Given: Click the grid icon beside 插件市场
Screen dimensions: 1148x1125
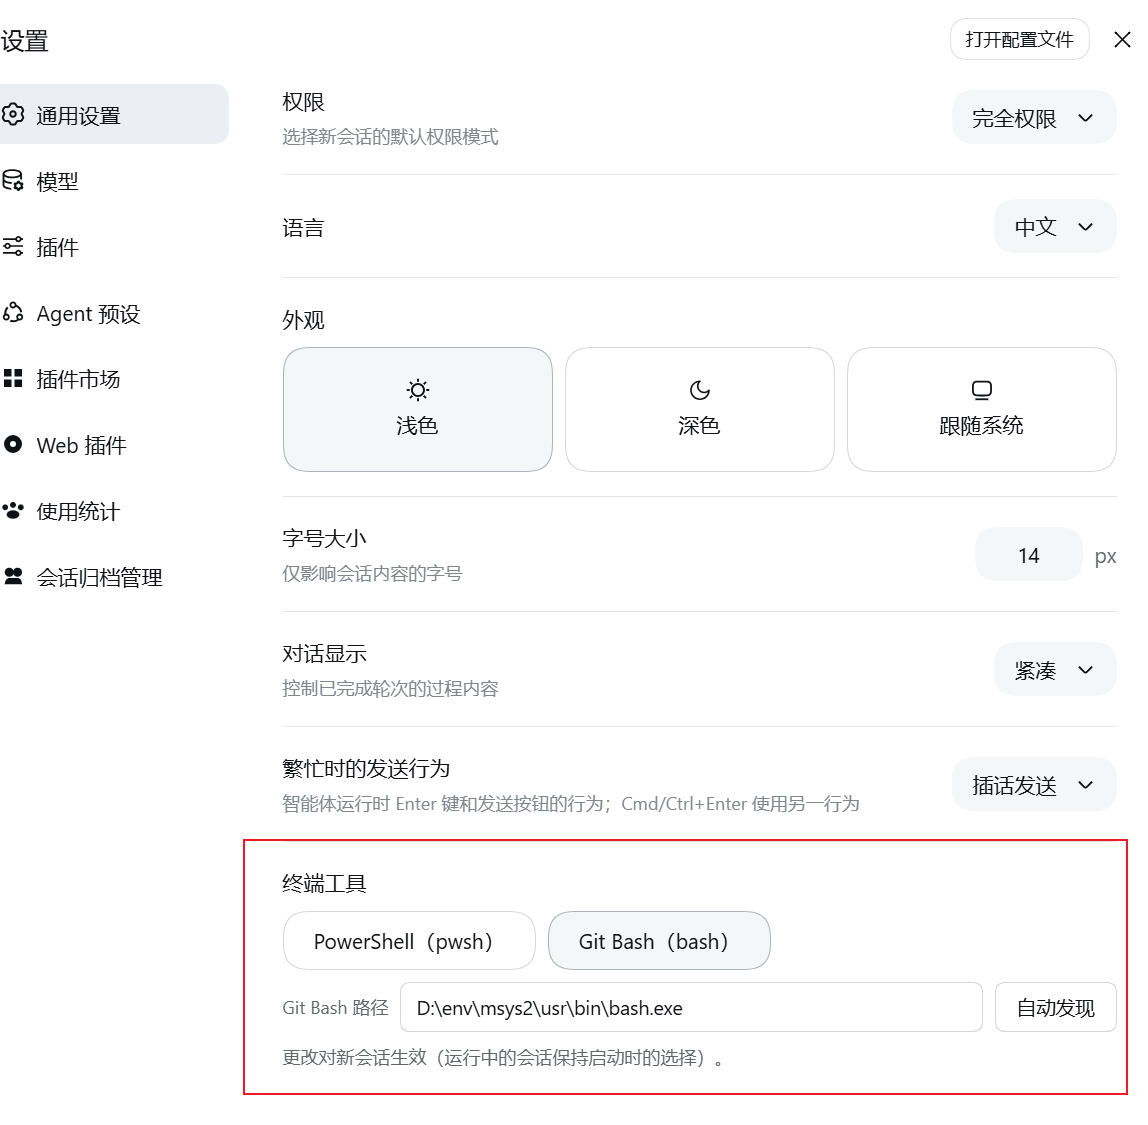Looking at the screenshot, I should [13, 378].
